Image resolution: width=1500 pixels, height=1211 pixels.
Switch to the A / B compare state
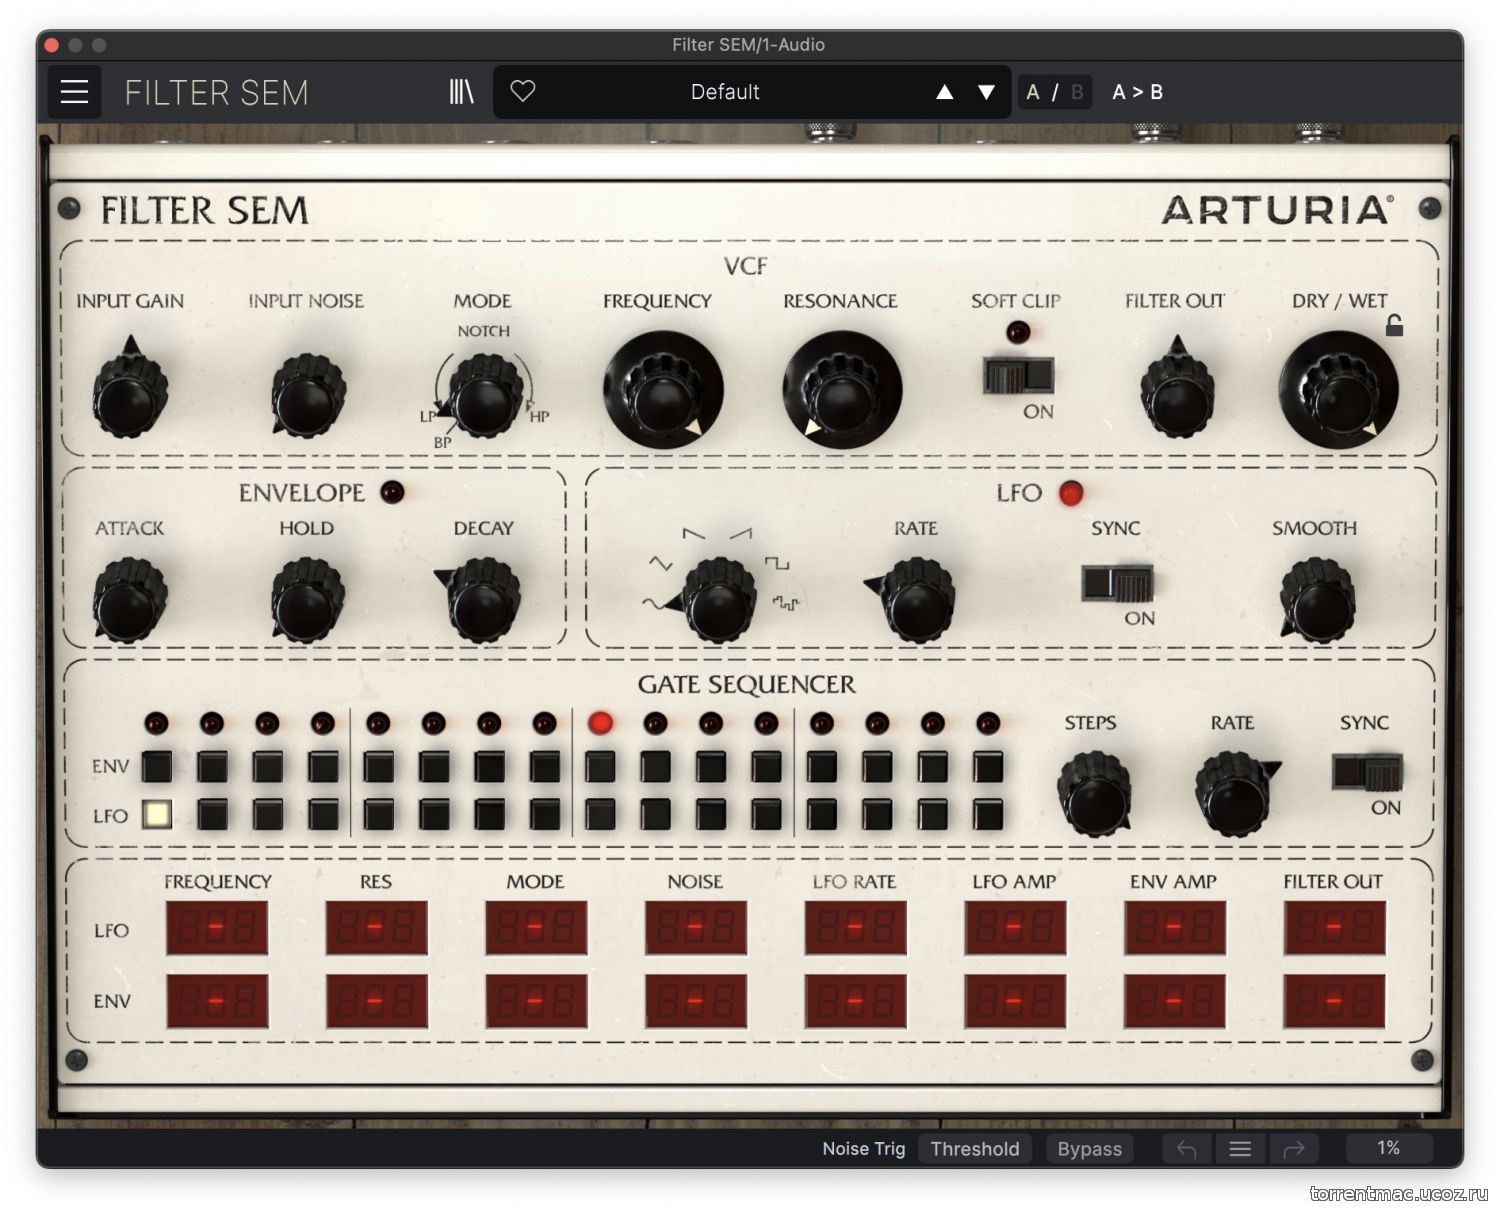(1054, 92)
